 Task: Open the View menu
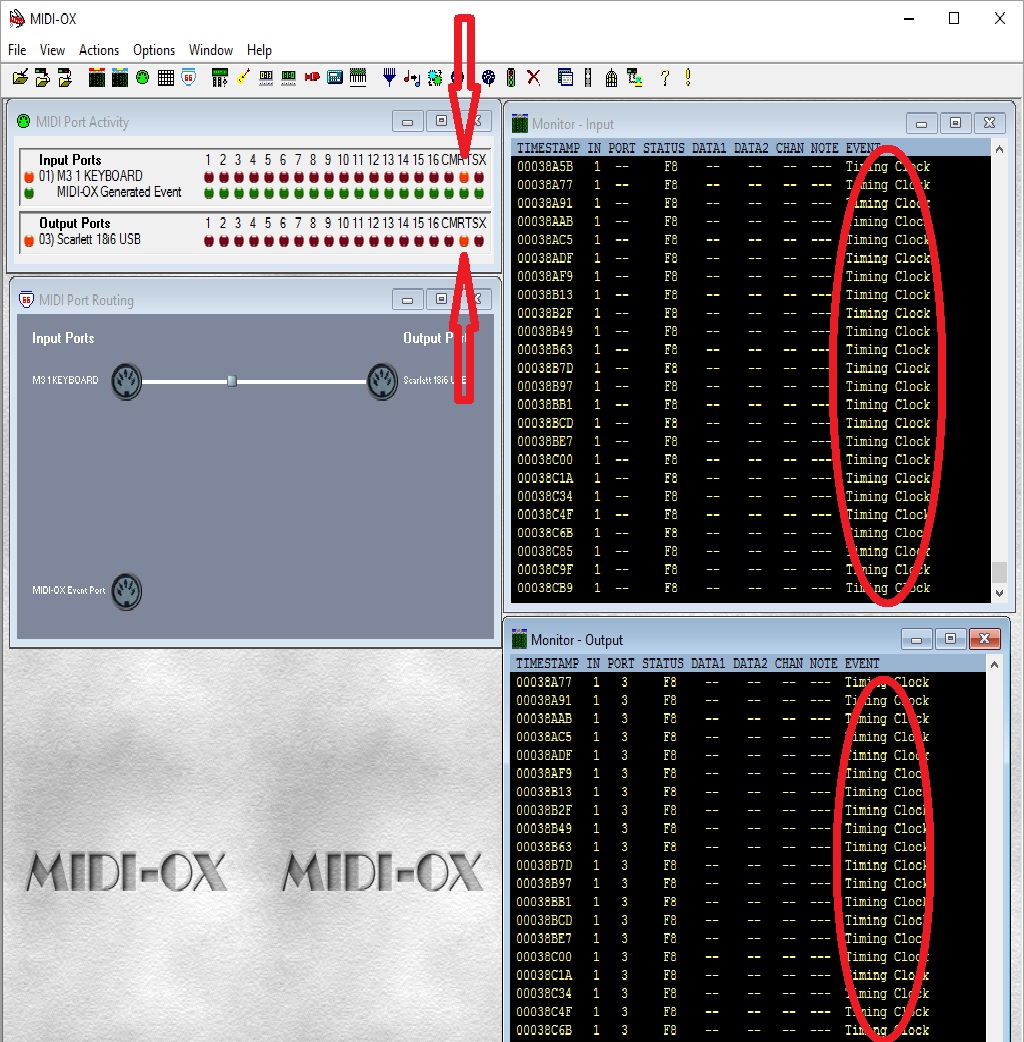(52, 50)
